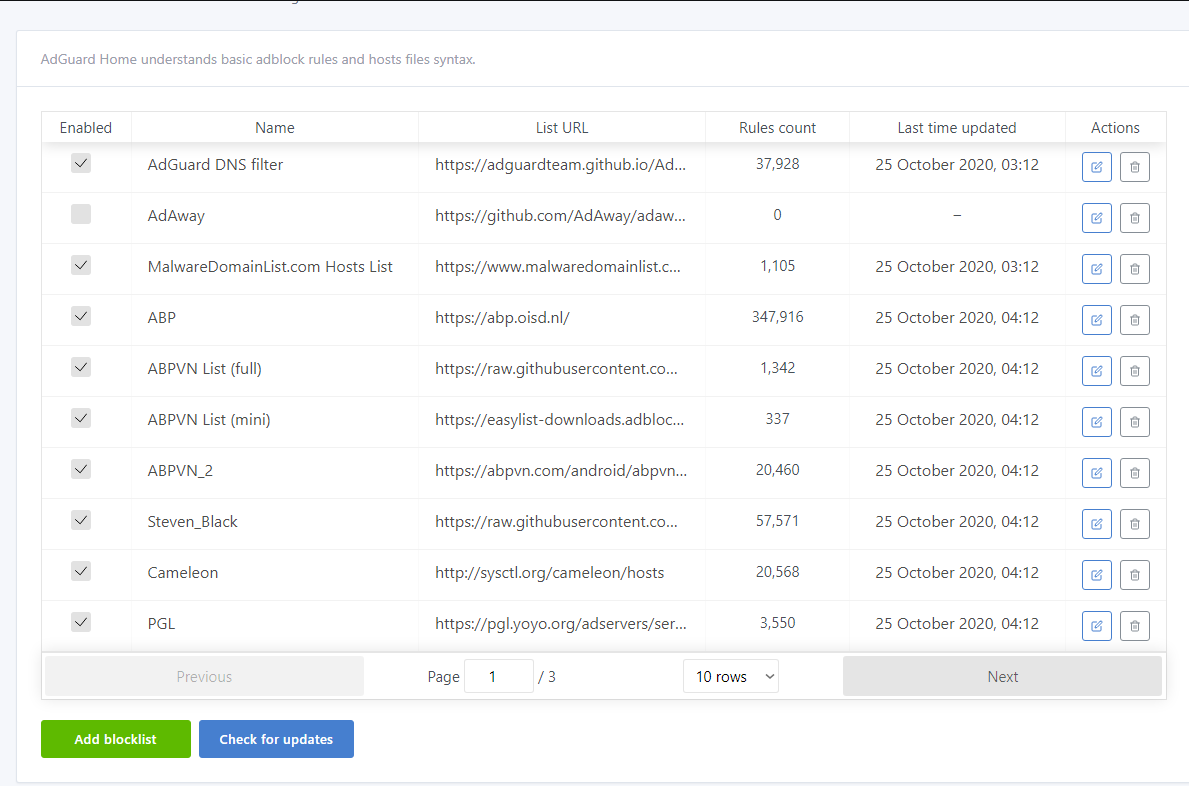Toggle the ABP enabled checkbox
Screen dimensions: 1189x786
point(81,316)
